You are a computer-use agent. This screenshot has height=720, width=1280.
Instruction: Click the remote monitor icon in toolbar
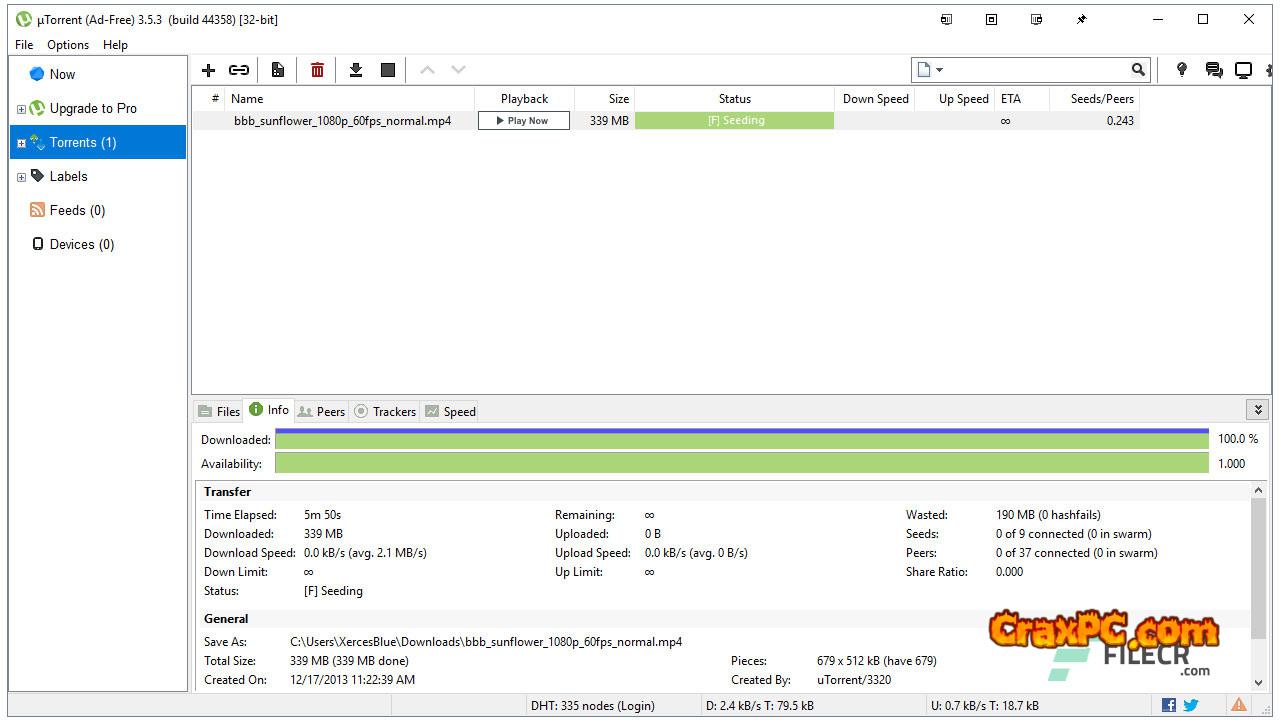click(x=1243, y=70)
